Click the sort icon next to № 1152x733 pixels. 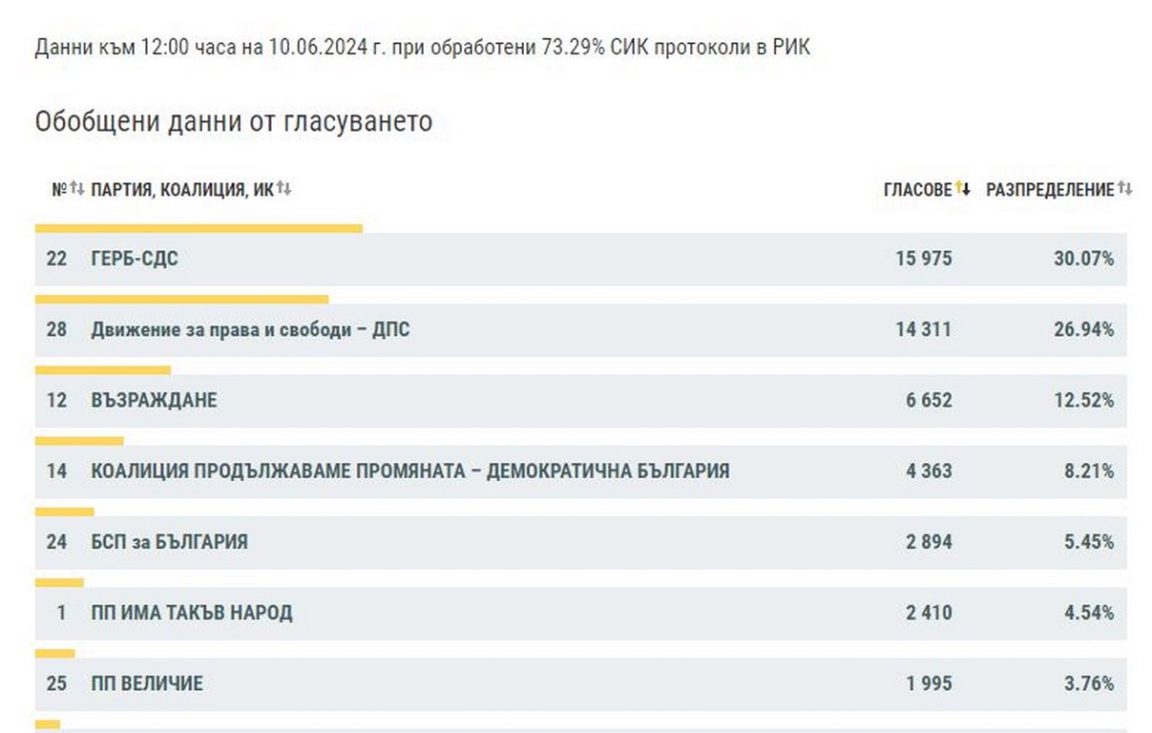click(77, 189)
